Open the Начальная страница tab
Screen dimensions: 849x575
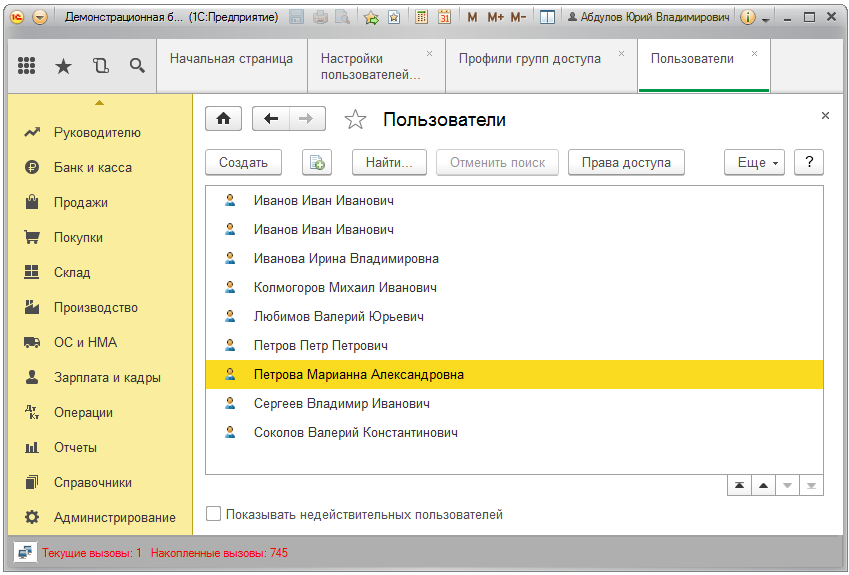point(231,59)
